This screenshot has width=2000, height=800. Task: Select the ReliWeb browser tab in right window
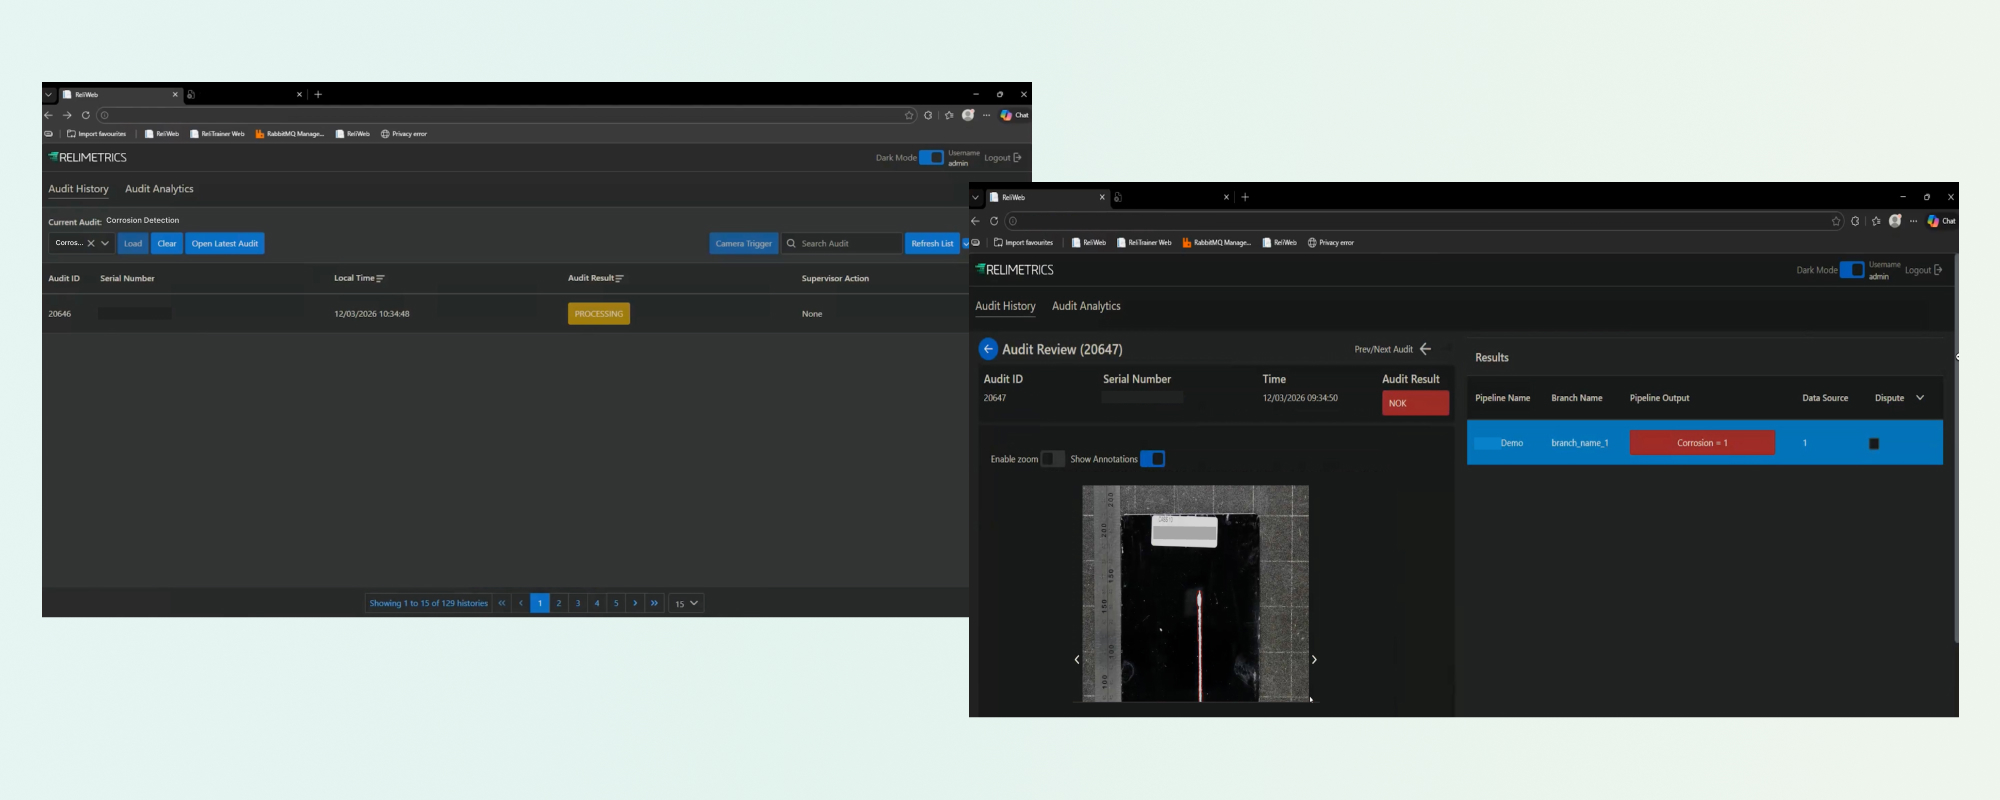[1047, 197]
